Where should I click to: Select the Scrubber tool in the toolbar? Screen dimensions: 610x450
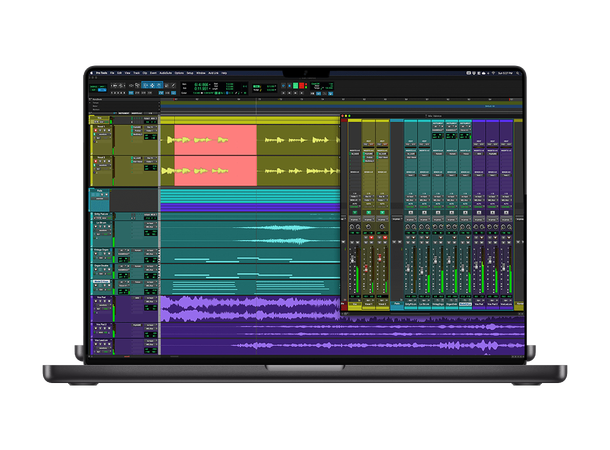[167, 85]
